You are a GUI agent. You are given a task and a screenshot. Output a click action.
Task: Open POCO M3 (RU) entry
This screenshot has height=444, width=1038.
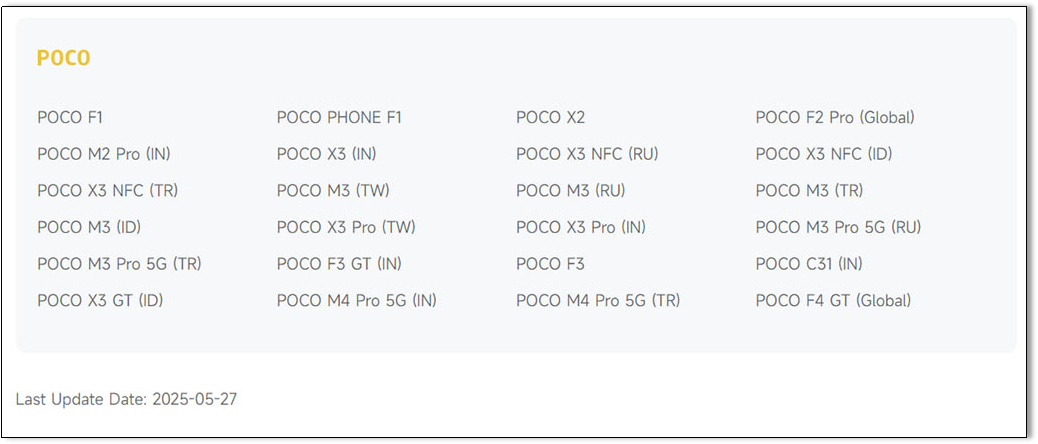[x=571, y=191]
